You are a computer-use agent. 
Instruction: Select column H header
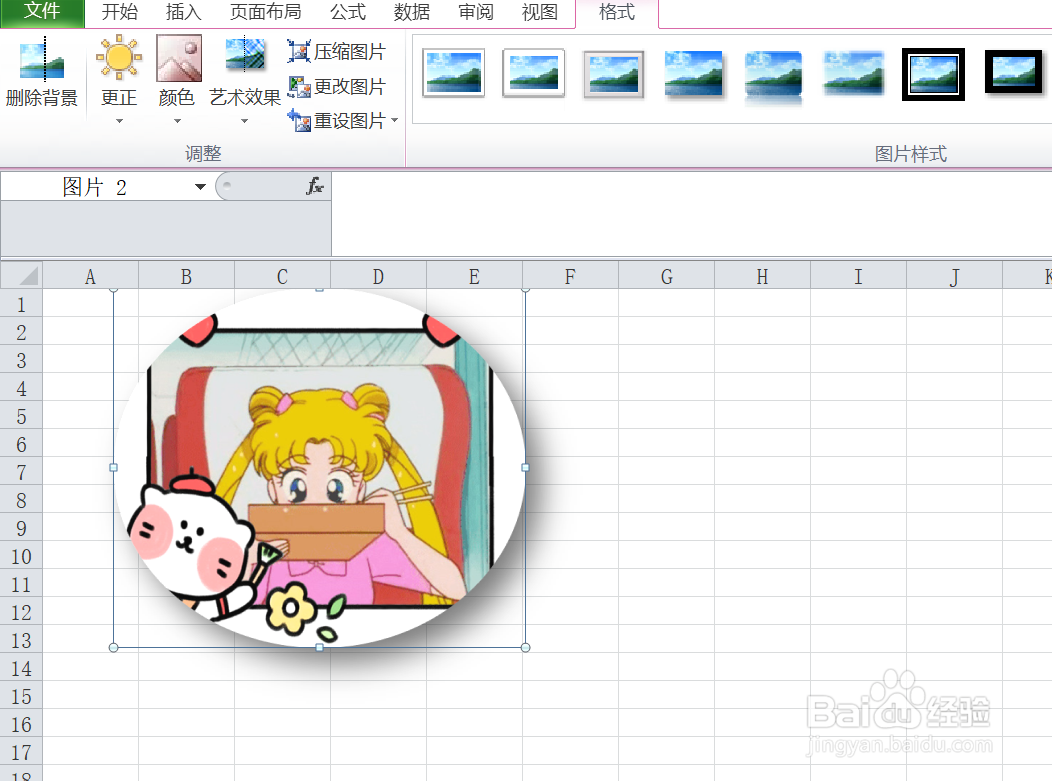coord(762,276)
